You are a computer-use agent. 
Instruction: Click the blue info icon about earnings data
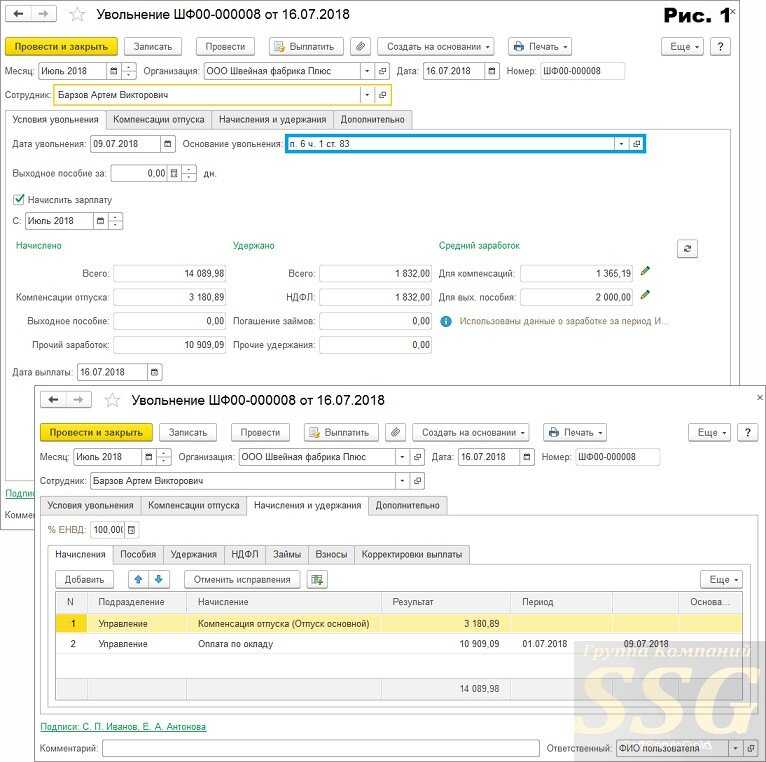click(446, 321)
